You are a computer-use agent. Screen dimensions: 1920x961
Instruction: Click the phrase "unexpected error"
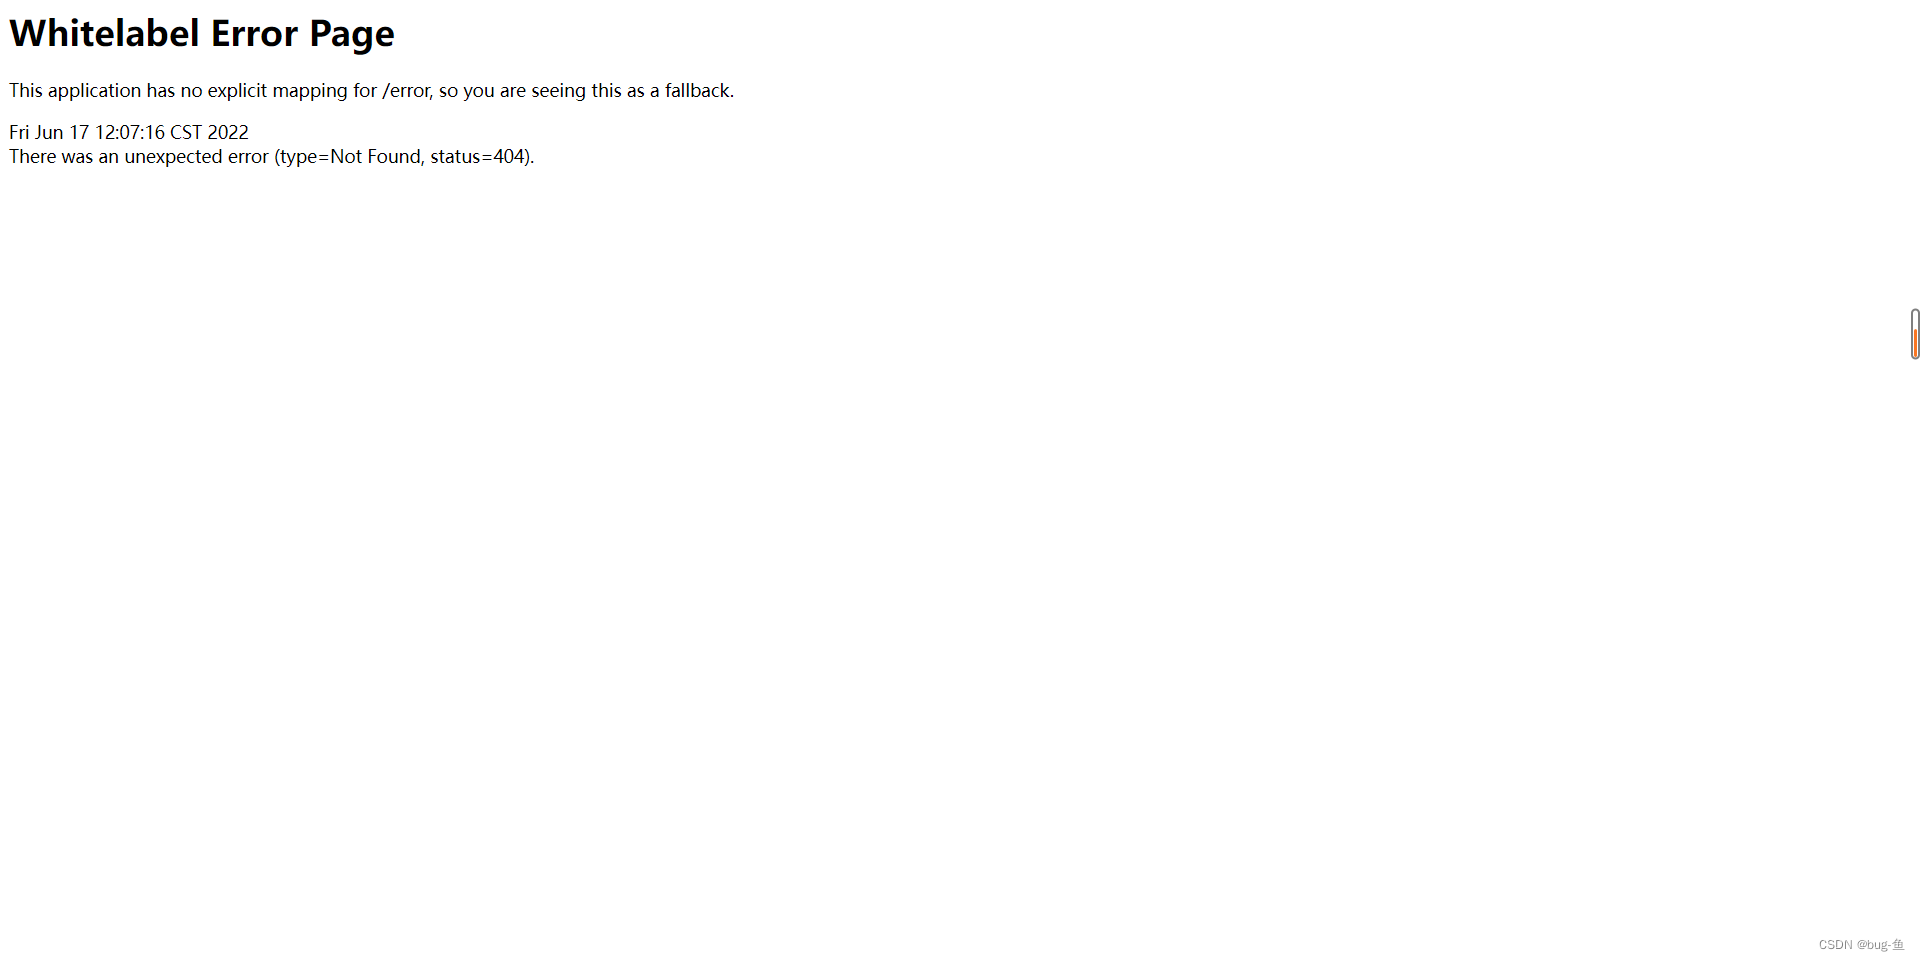(196, 157)
